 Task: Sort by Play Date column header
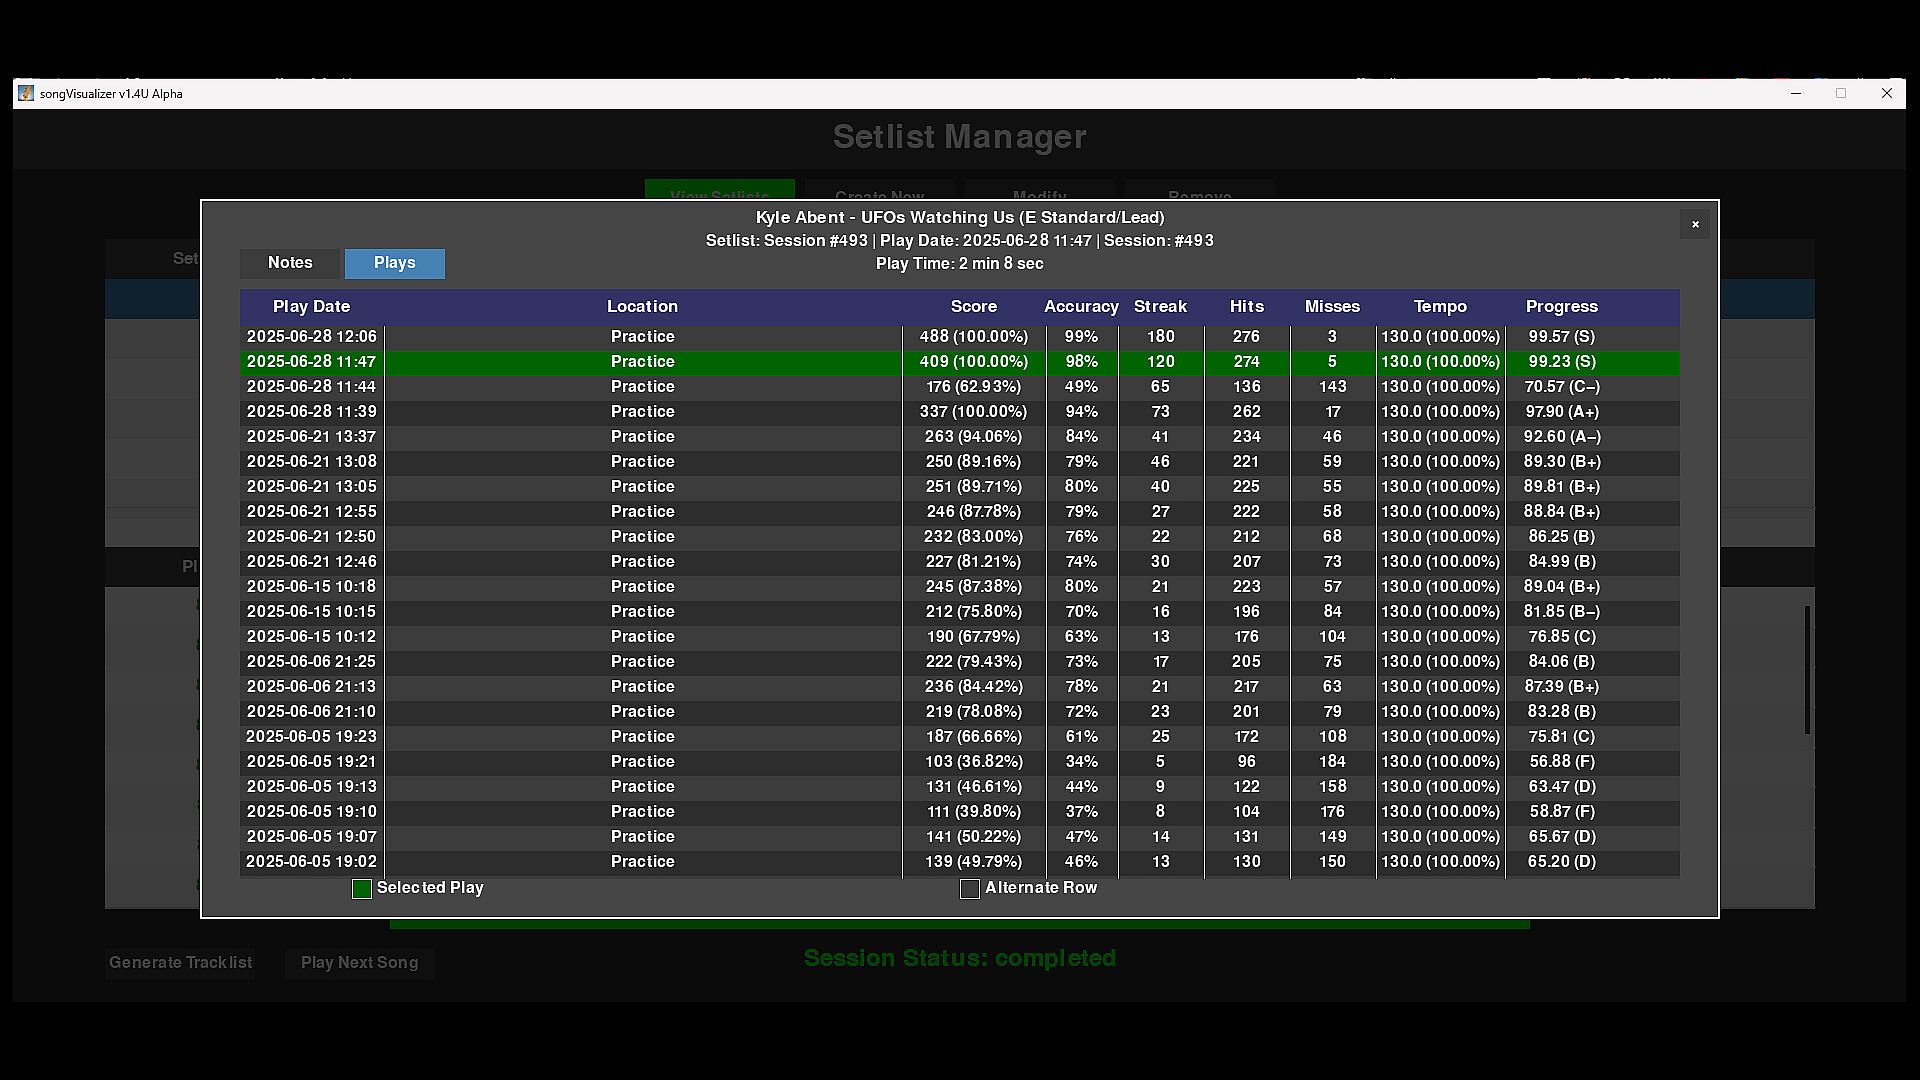point(311,307)
